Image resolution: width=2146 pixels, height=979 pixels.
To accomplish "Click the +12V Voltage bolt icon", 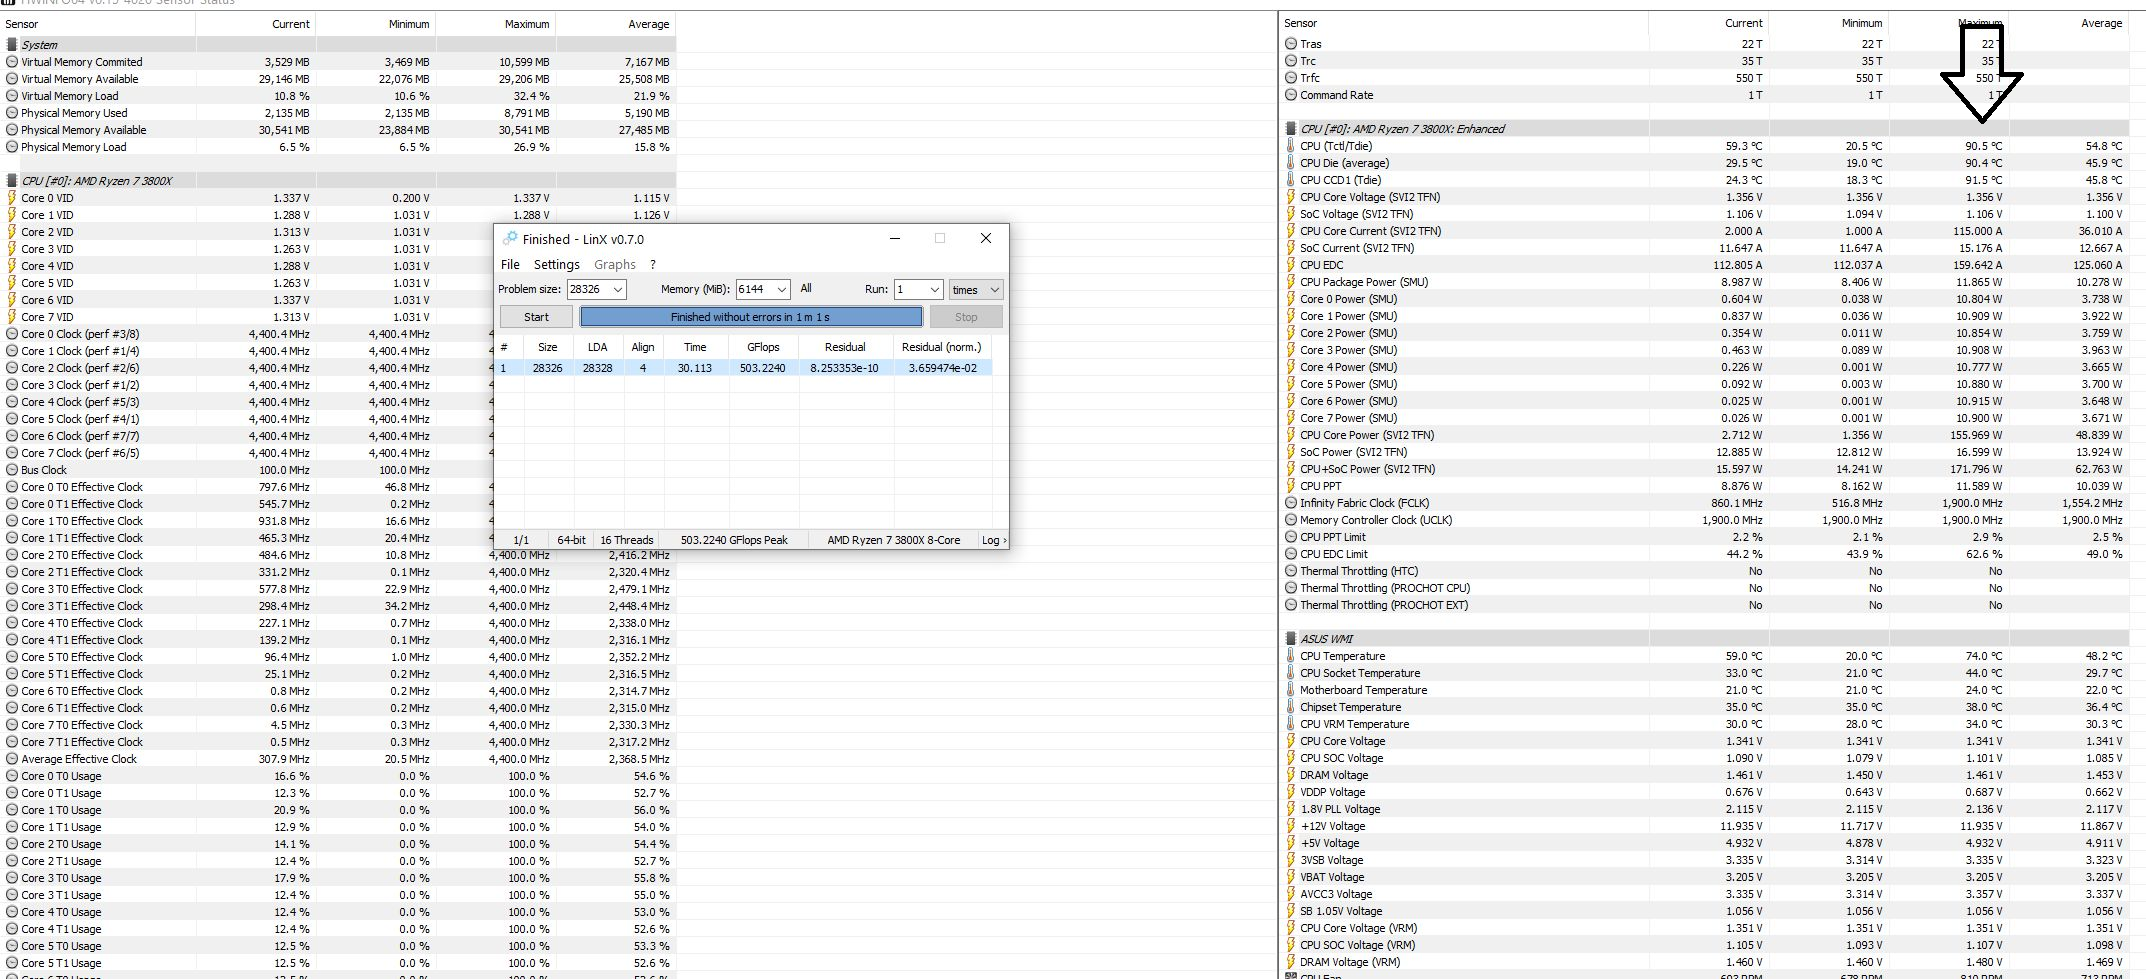I will tap(1291, 826).
